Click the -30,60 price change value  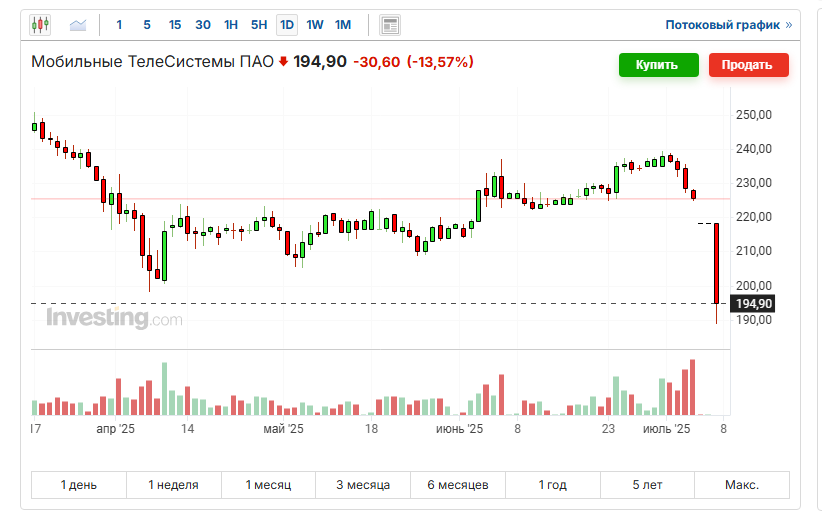[376, 62]
